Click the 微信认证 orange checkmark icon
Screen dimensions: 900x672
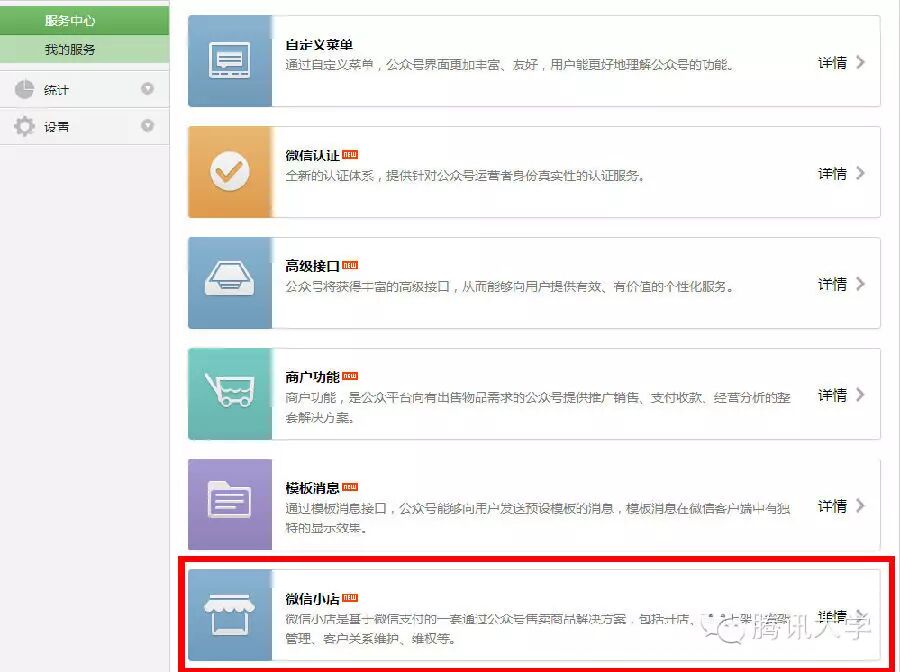pyautogui.click(x=230, y=171)
